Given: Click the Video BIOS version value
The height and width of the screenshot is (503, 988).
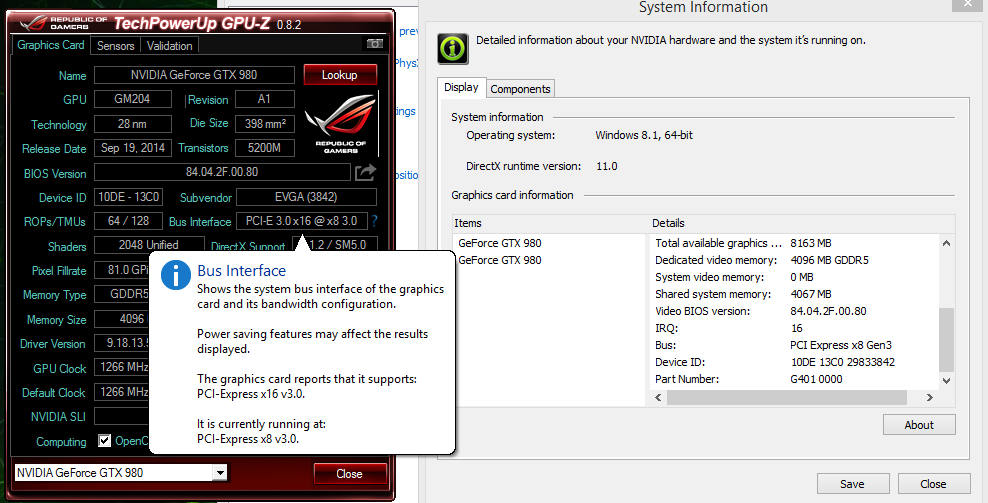Looking at the screenshot, I should [828, 311].
